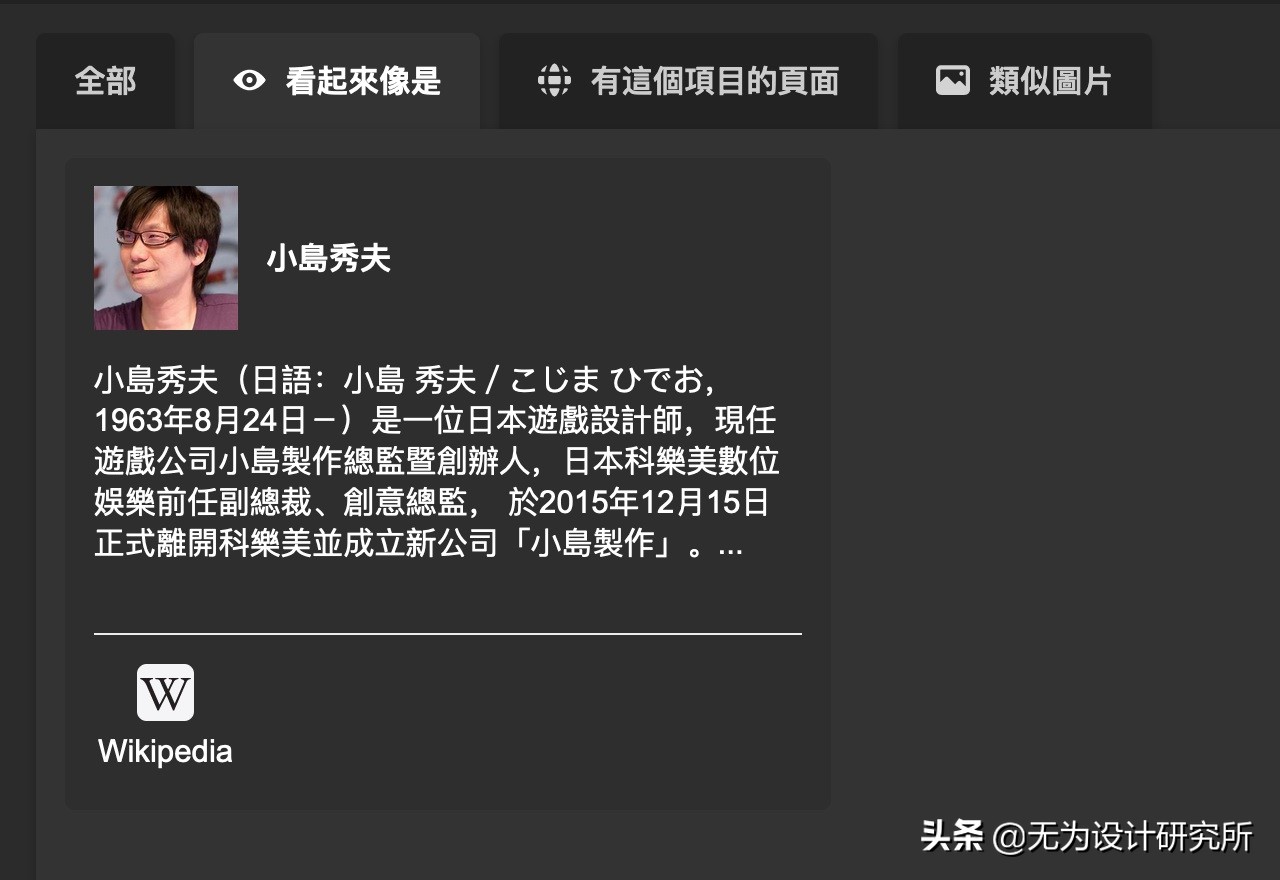Click the horizontal divider above Wikipedia
Screen dimensions: 1280x880
pyautogui.click(x=448, y=634)
